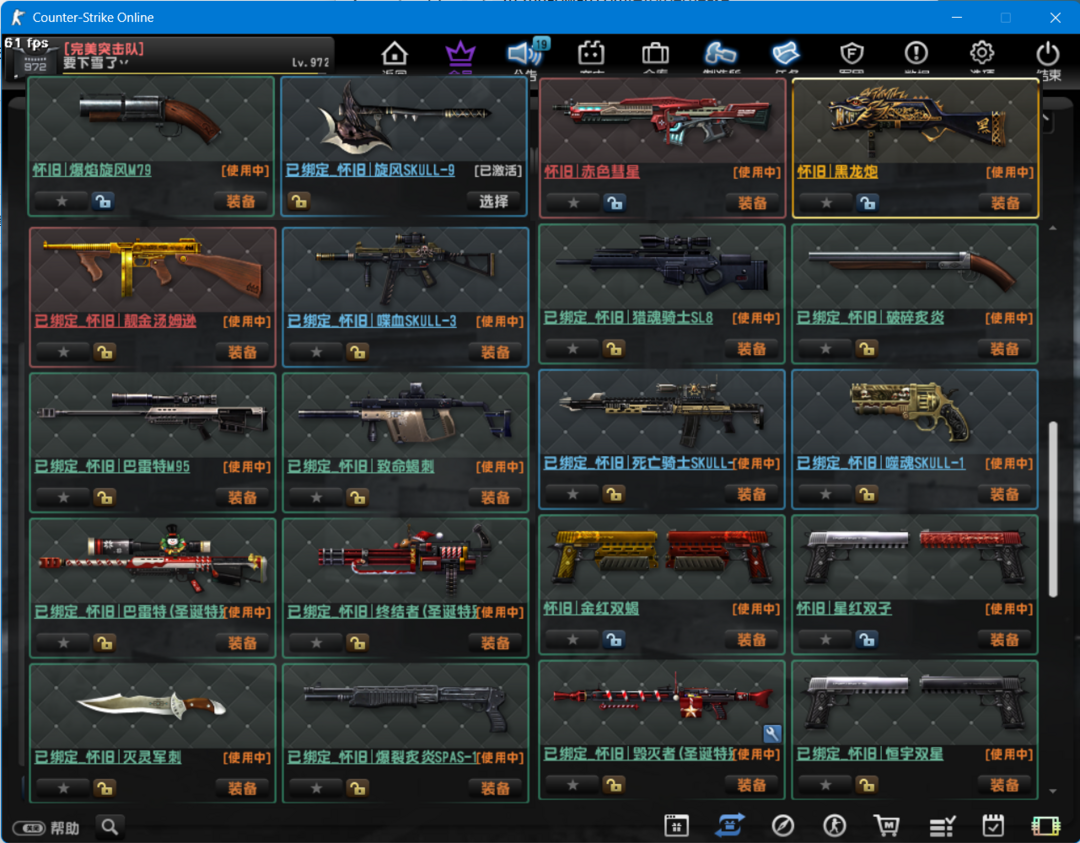The width and height of the screenshot is (1080, 843).
Task: Select the 黑龙炮 dragon cannon image
Action: 915,119
